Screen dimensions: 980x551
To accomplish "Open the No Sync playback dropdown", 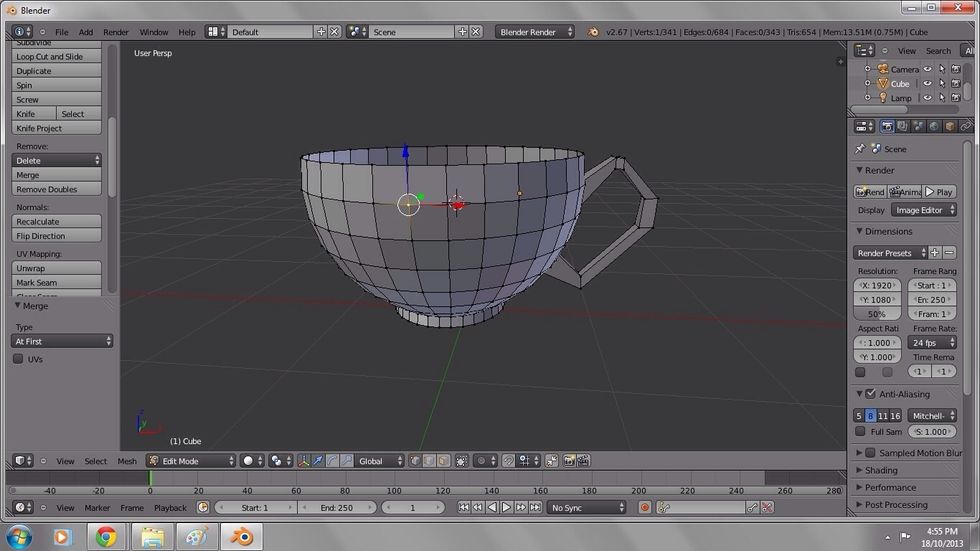I will (x=586, y=508).
